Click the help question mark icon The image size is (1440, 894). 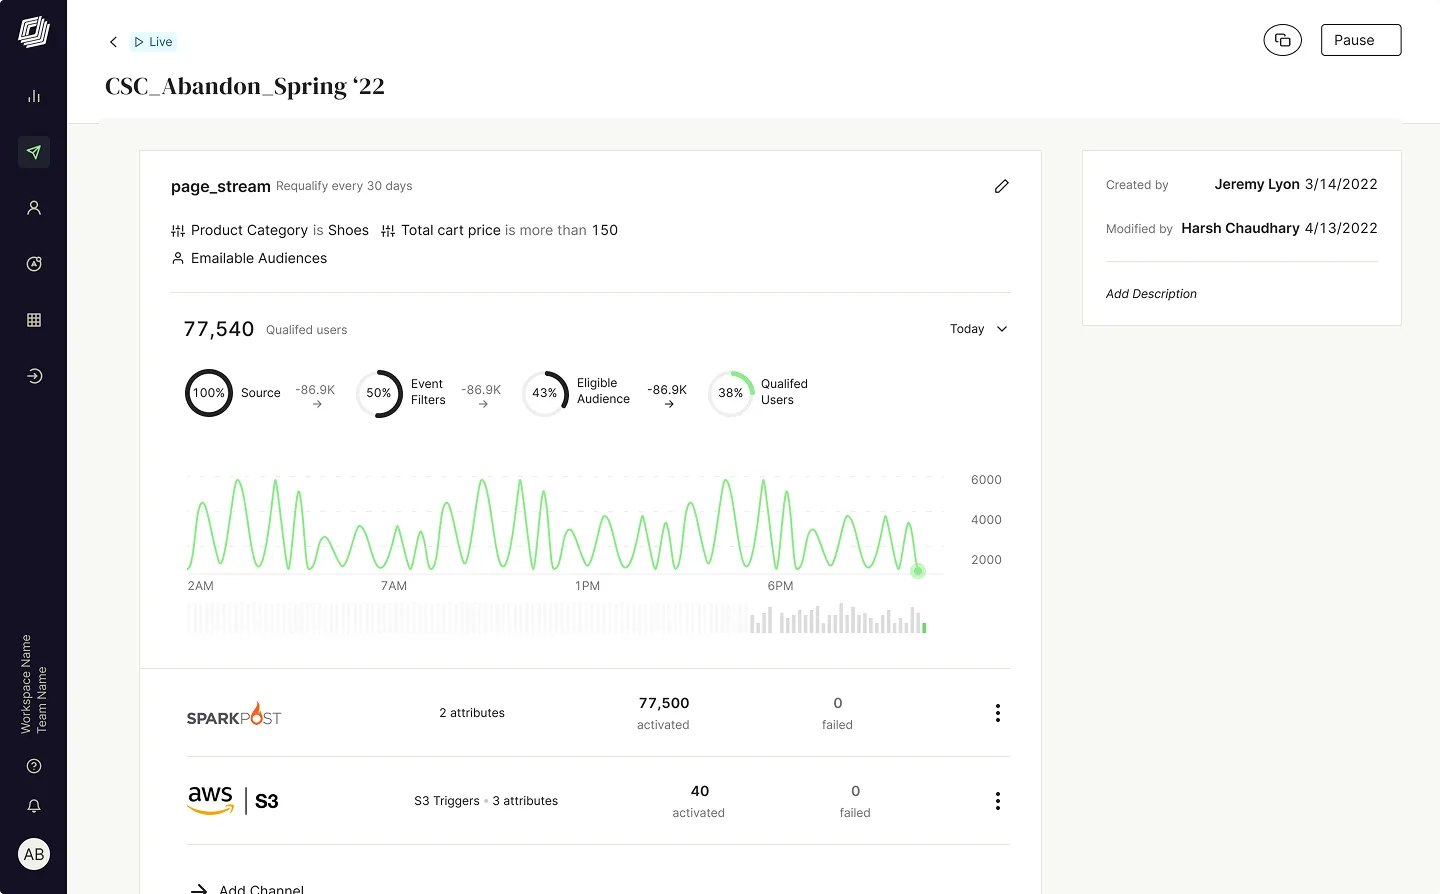[34, 766]
